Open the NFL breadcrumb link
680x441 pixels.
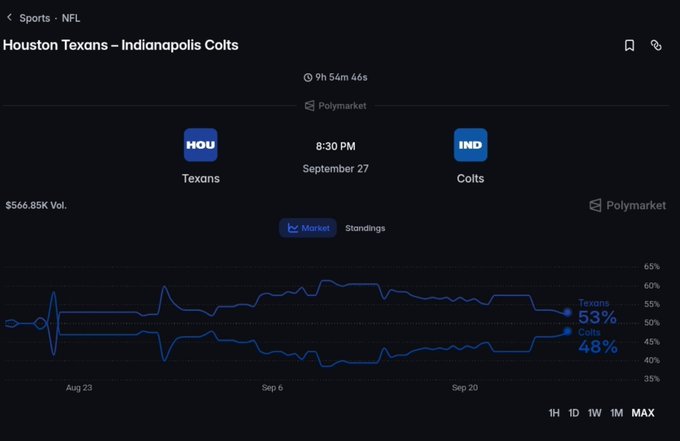coord(71,18)
